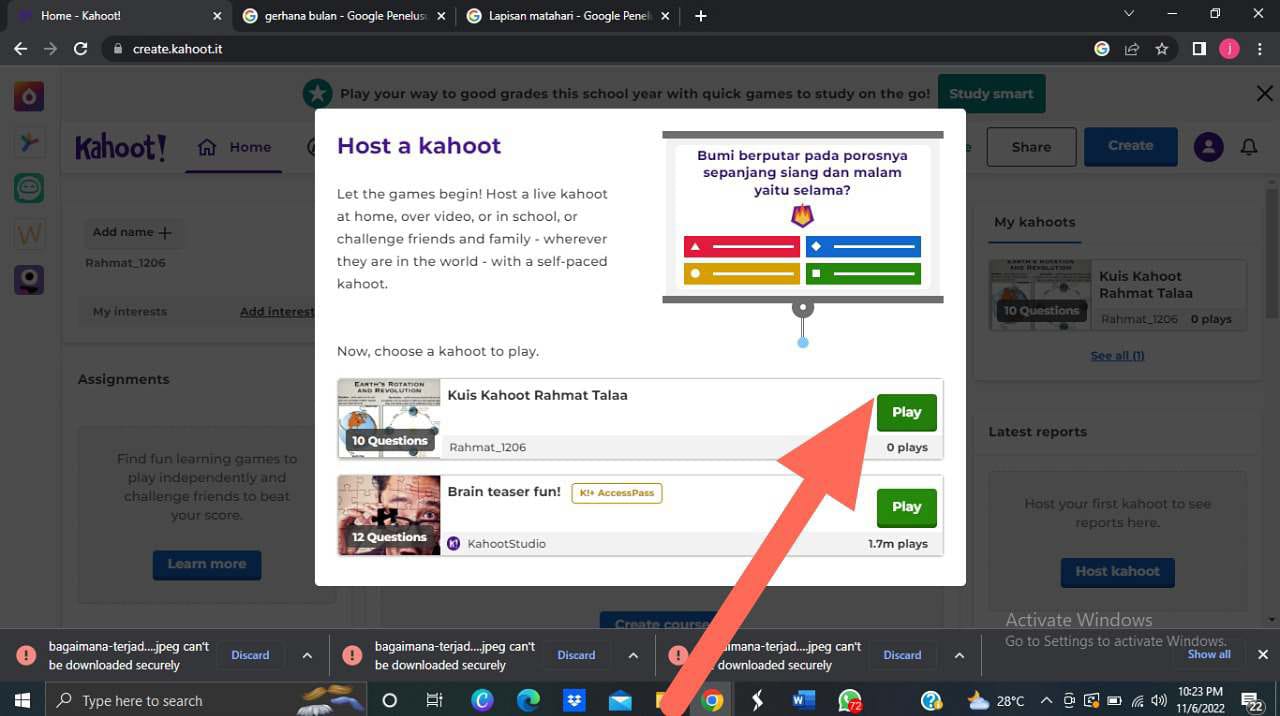Click the Learn more button
The height and width of the screenshot is (716, 1280).
pos(207,564)
